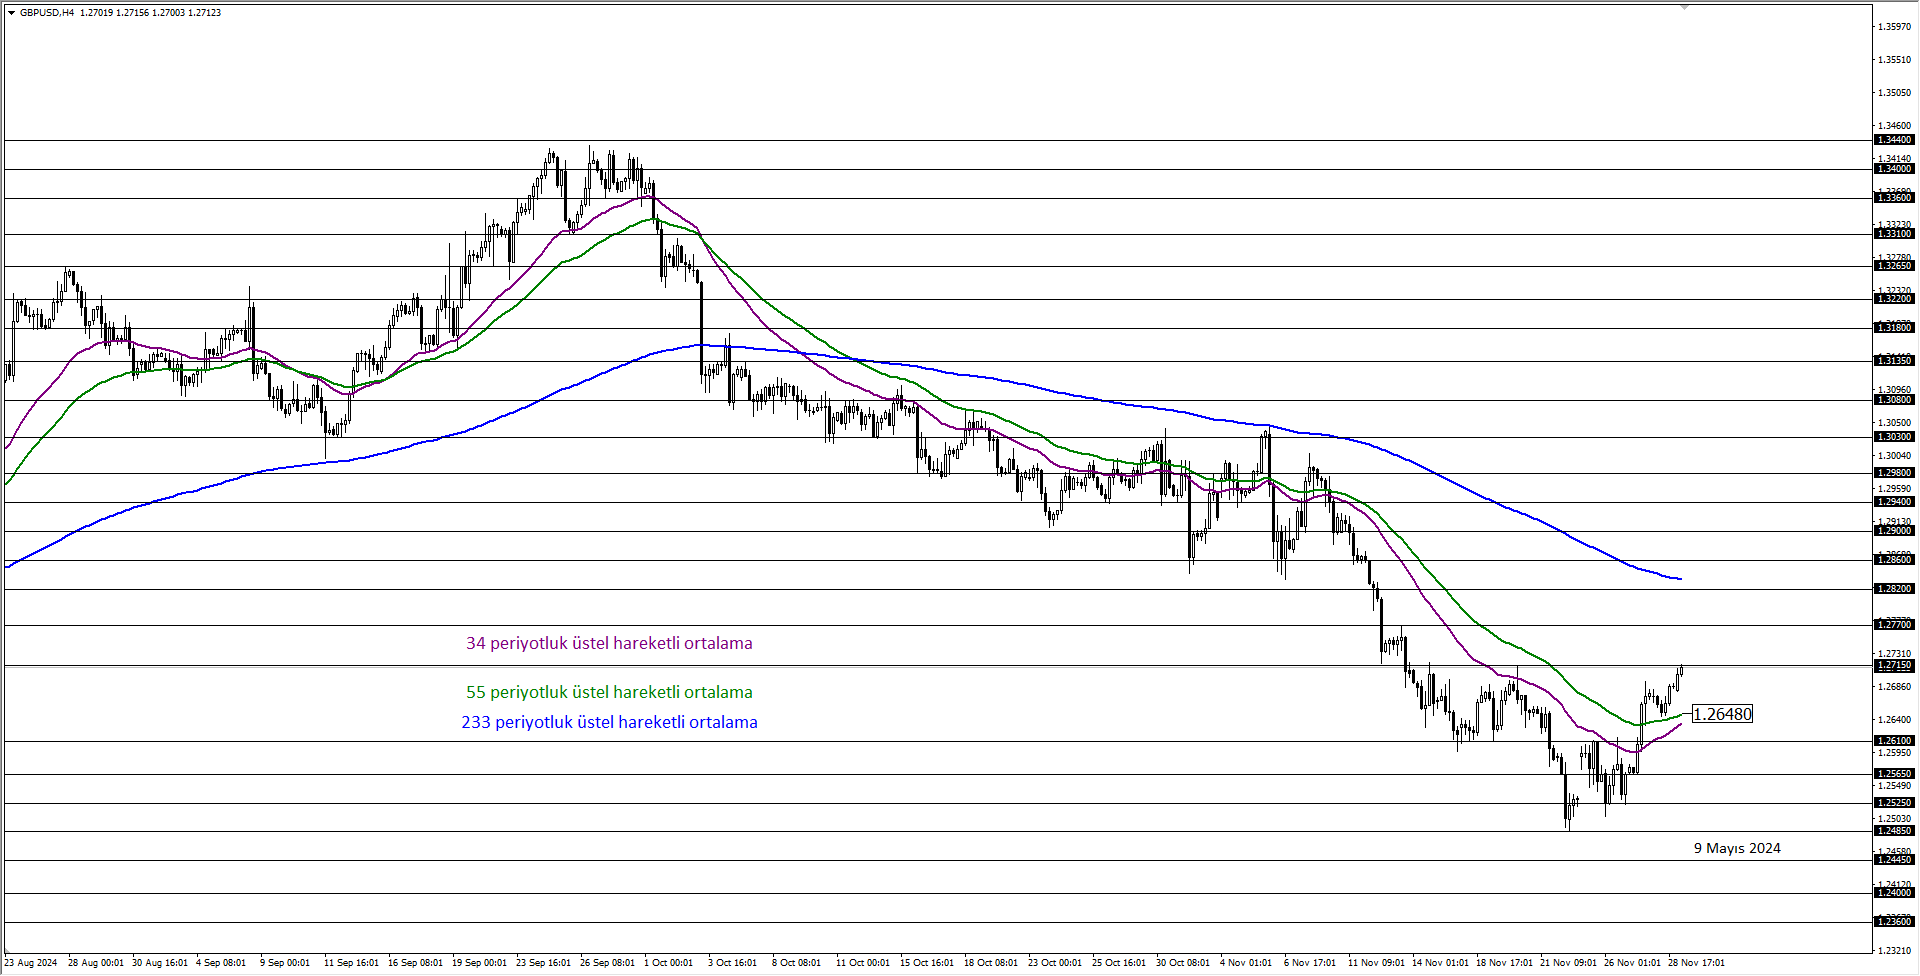Click the 1.30800 price level tag
This screenshot has width=1920, height=976.
(1894, 400)
